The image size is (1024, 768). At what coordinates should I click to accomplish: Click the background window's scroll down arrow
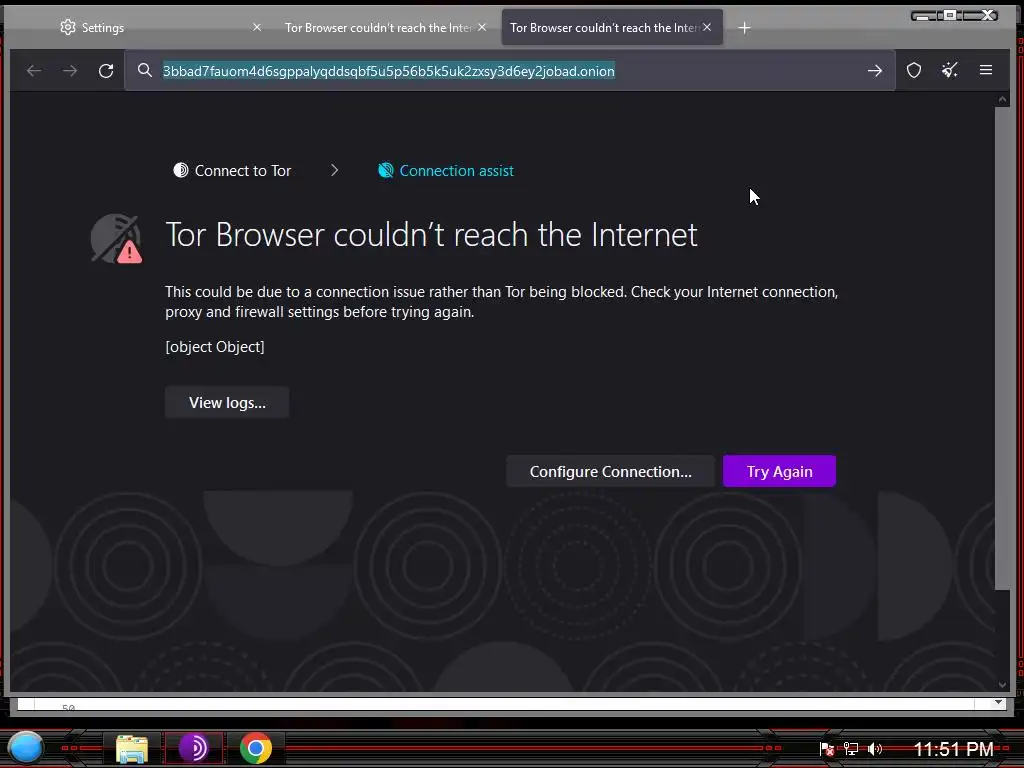click(998, 702)
